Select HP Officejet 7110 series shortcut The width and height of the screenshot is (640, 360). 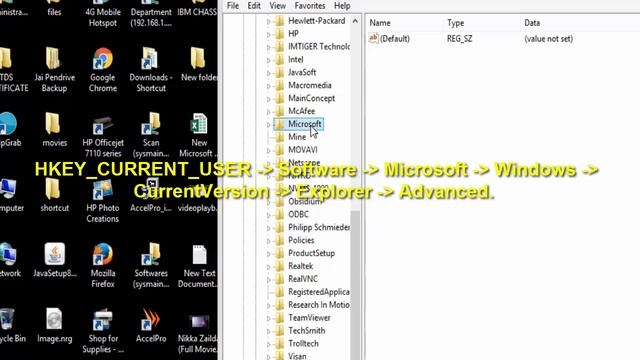(102, 124)
